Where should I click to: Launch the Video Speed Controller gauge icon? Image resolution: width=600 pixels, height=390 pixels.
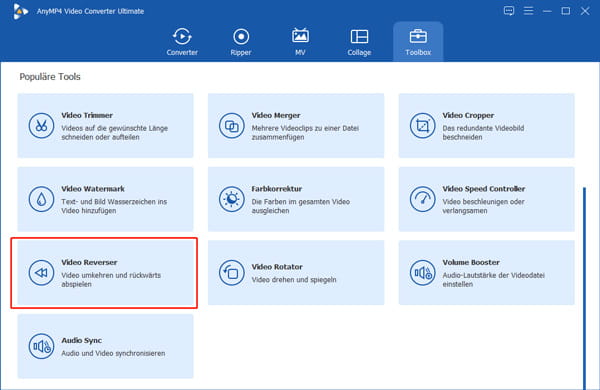422,199
